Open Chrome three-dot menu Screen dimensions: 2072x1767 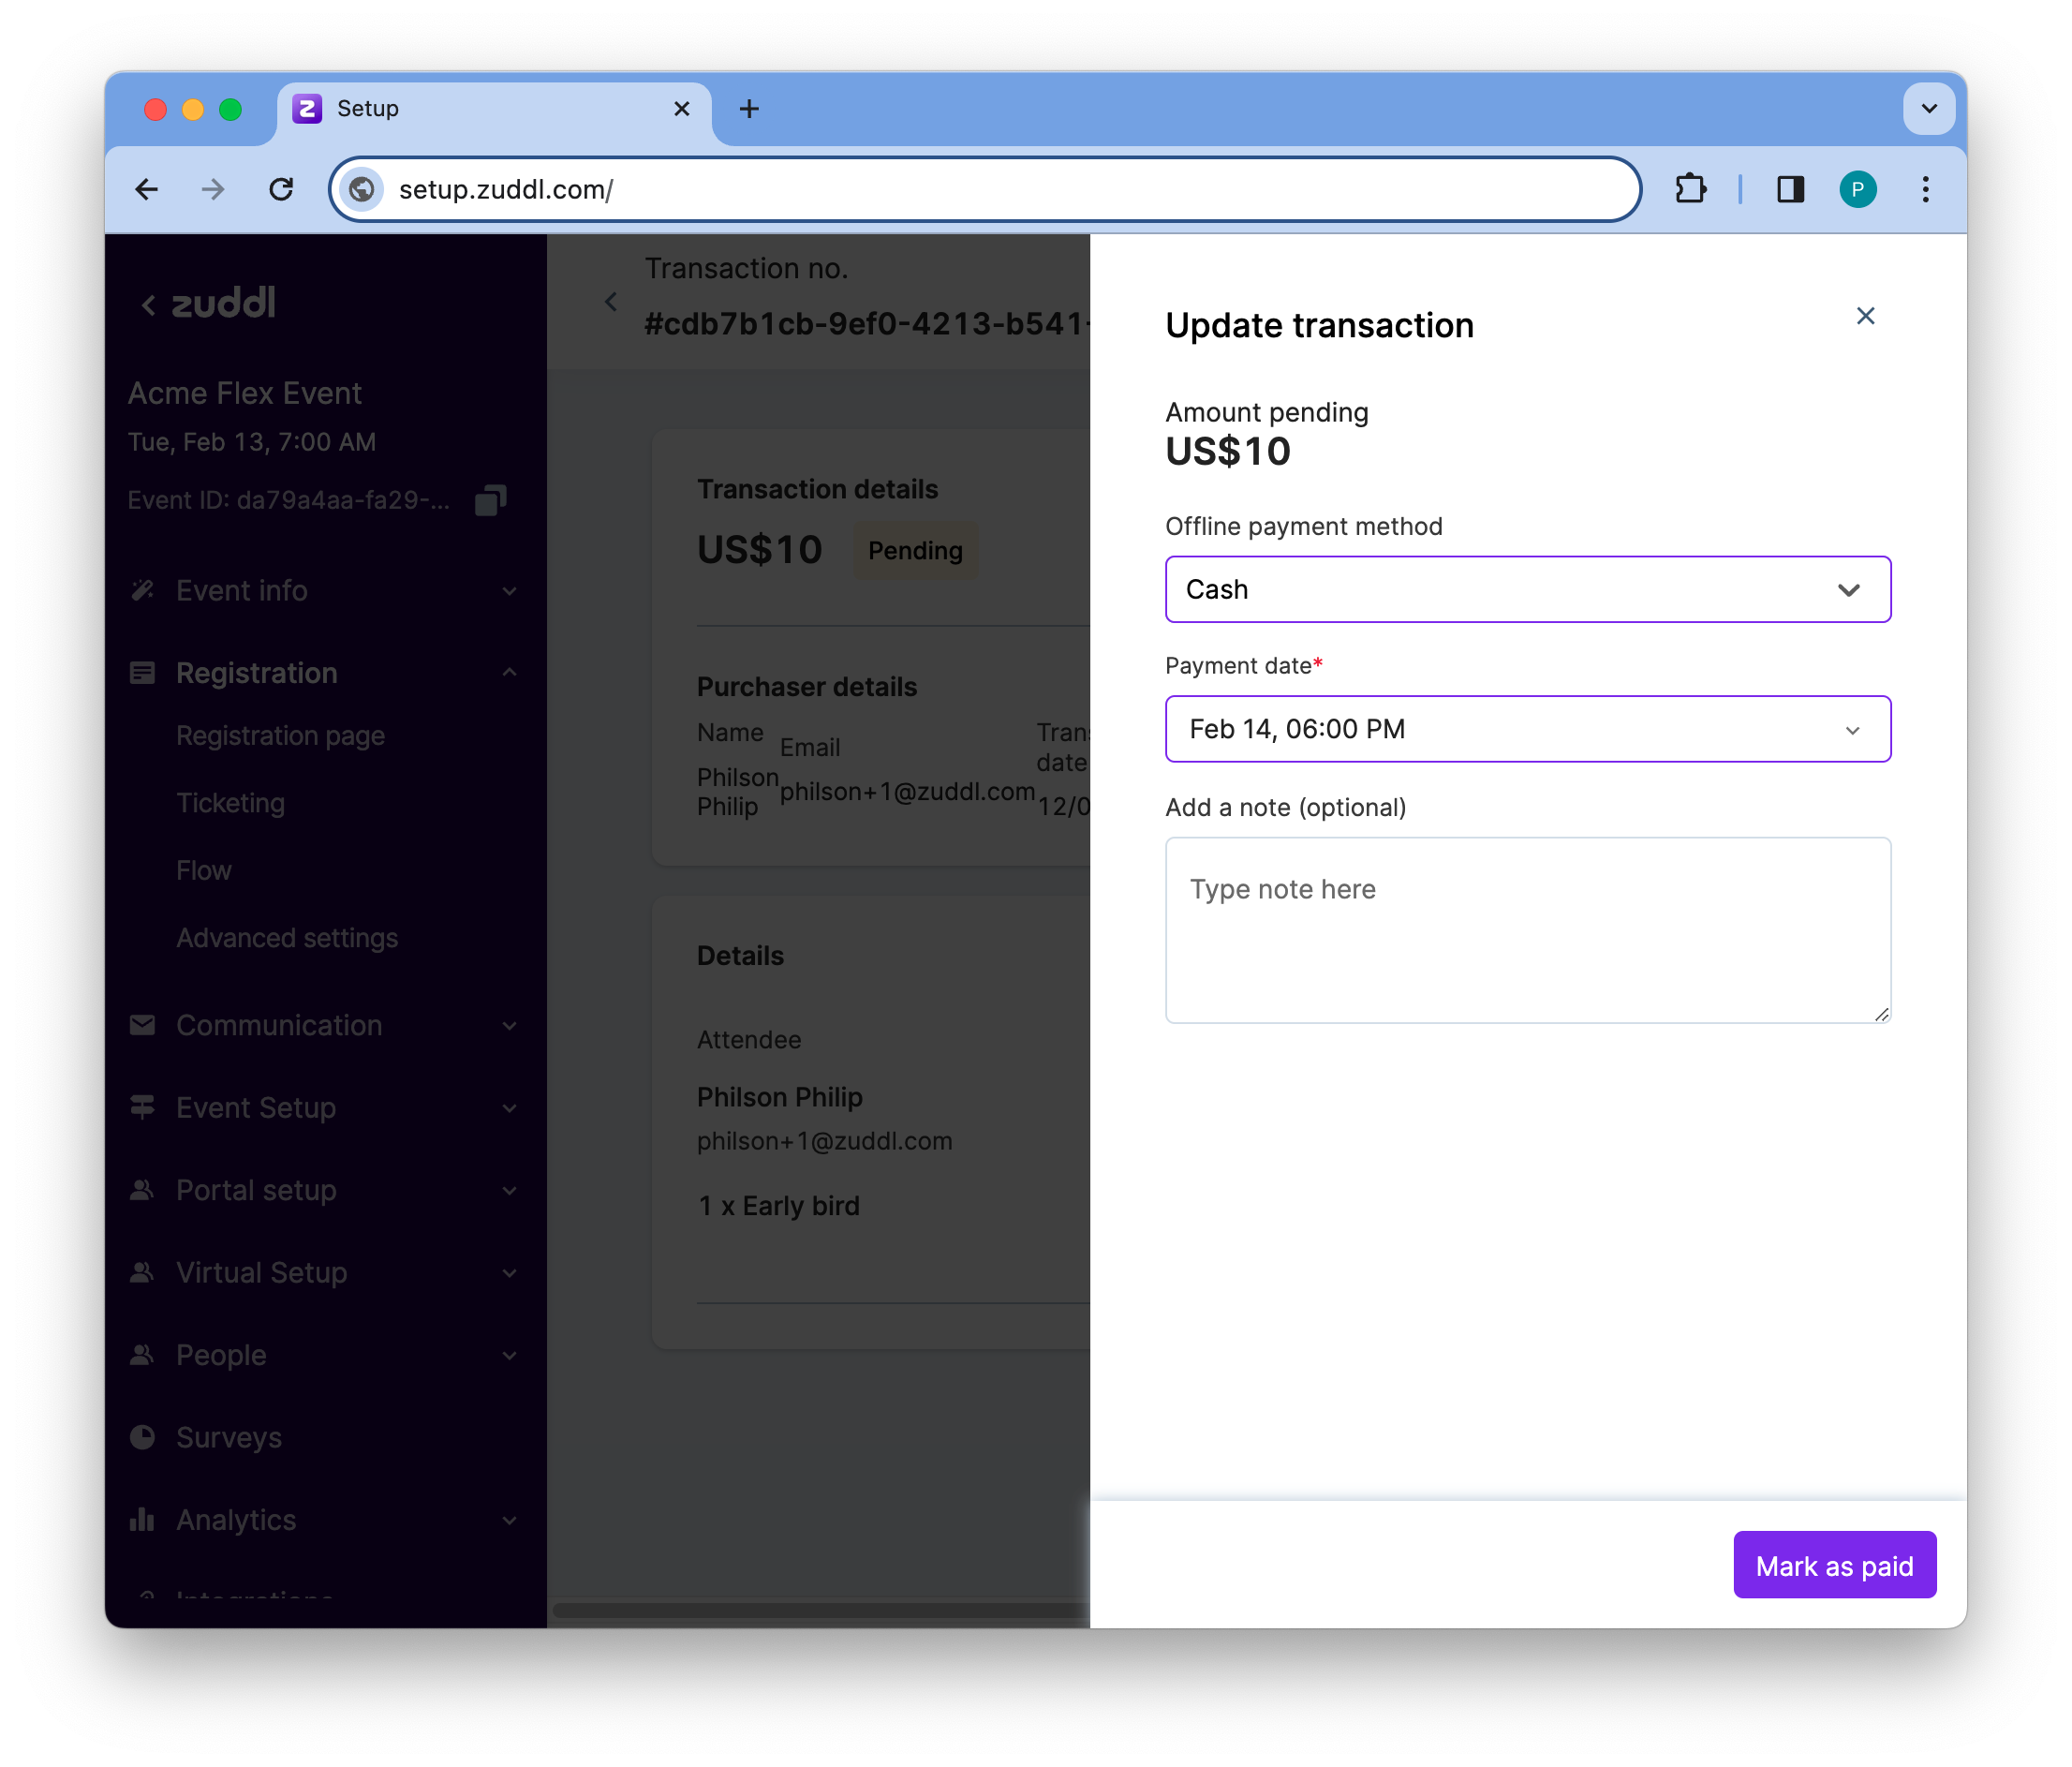pos(1925,189)
